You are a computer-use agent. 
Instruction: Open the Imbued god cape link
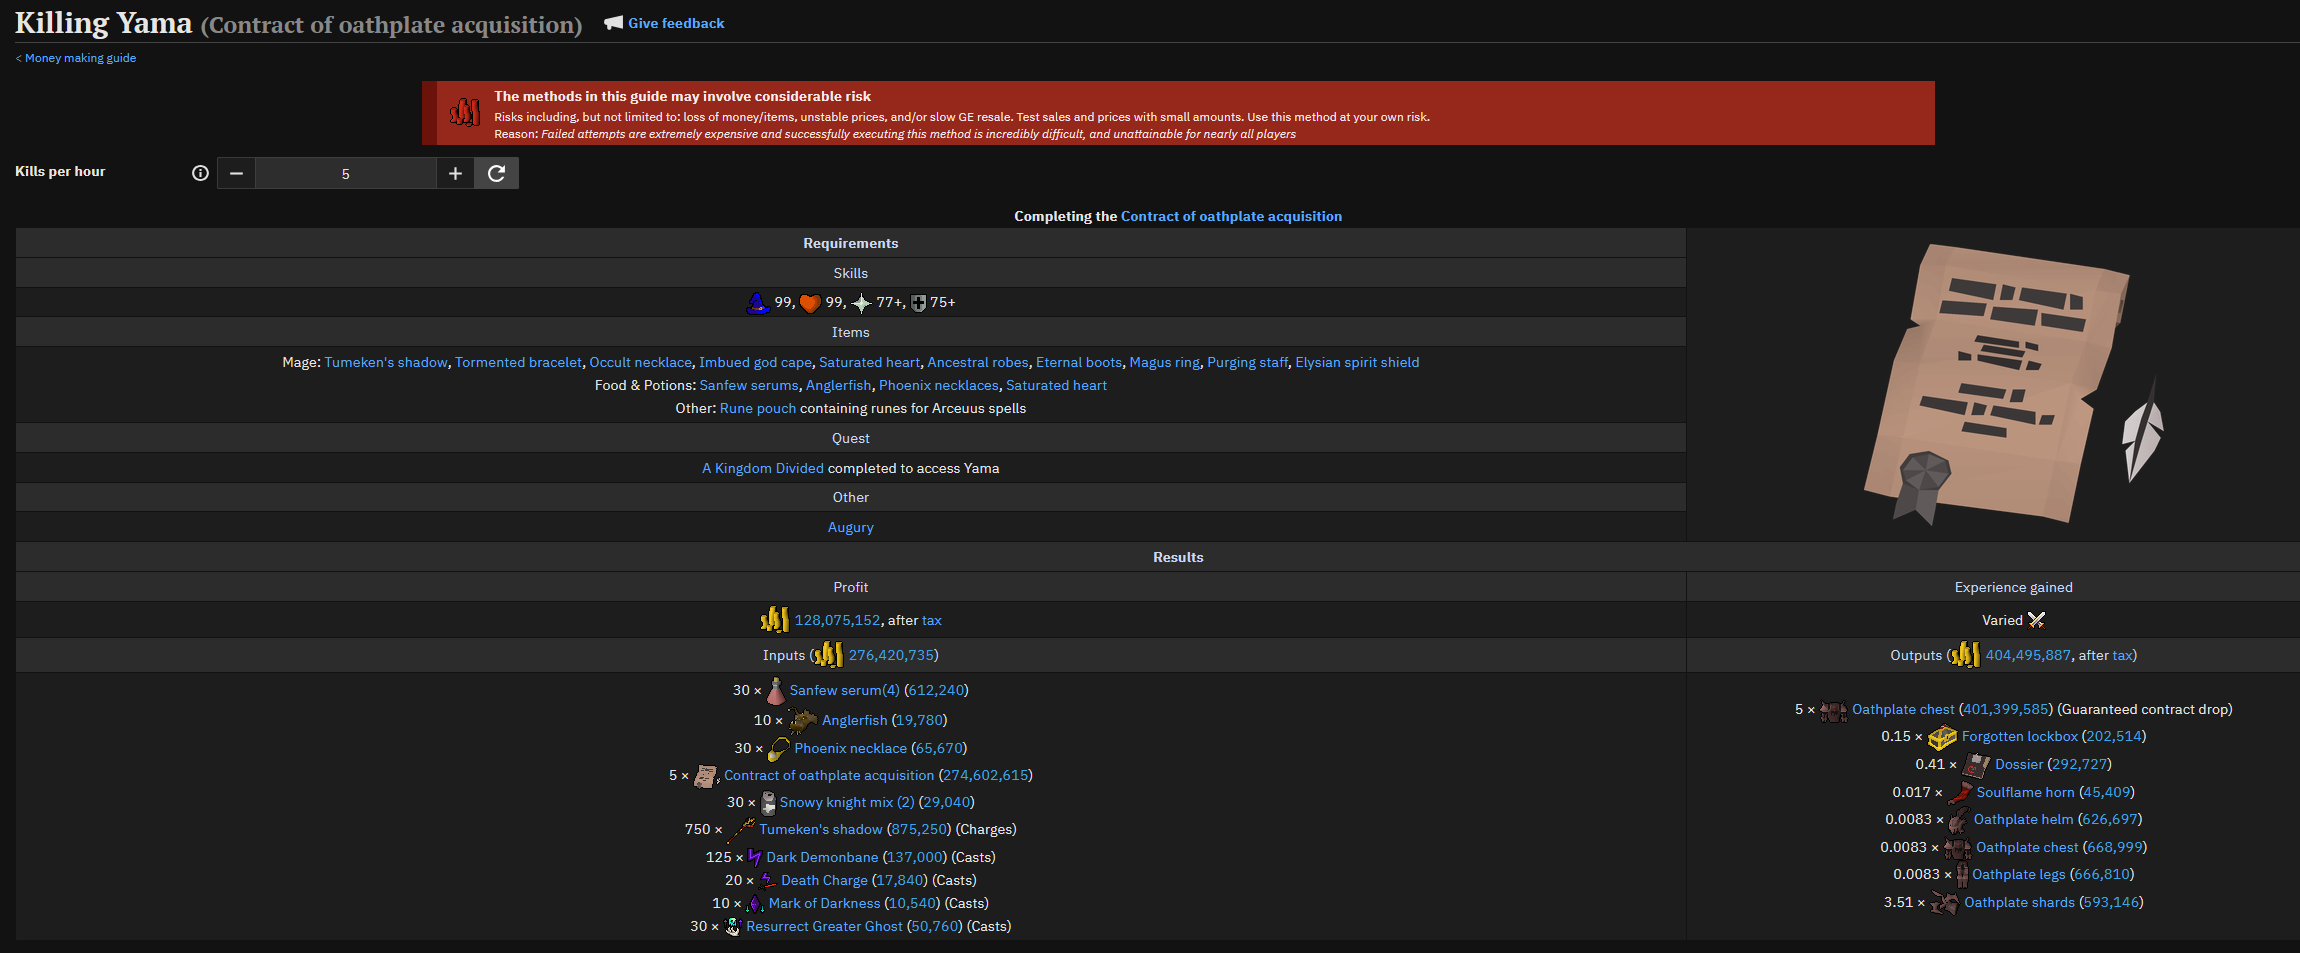tap(755, 362)
